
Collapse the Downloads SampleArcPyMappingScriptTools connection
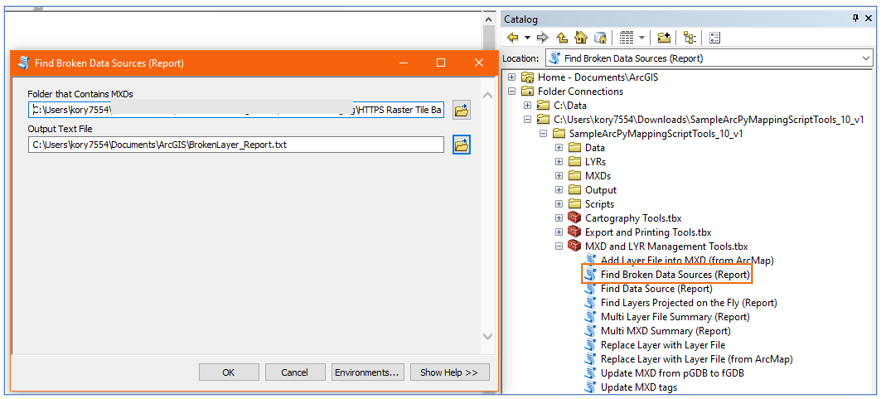[x=527, y=119]
